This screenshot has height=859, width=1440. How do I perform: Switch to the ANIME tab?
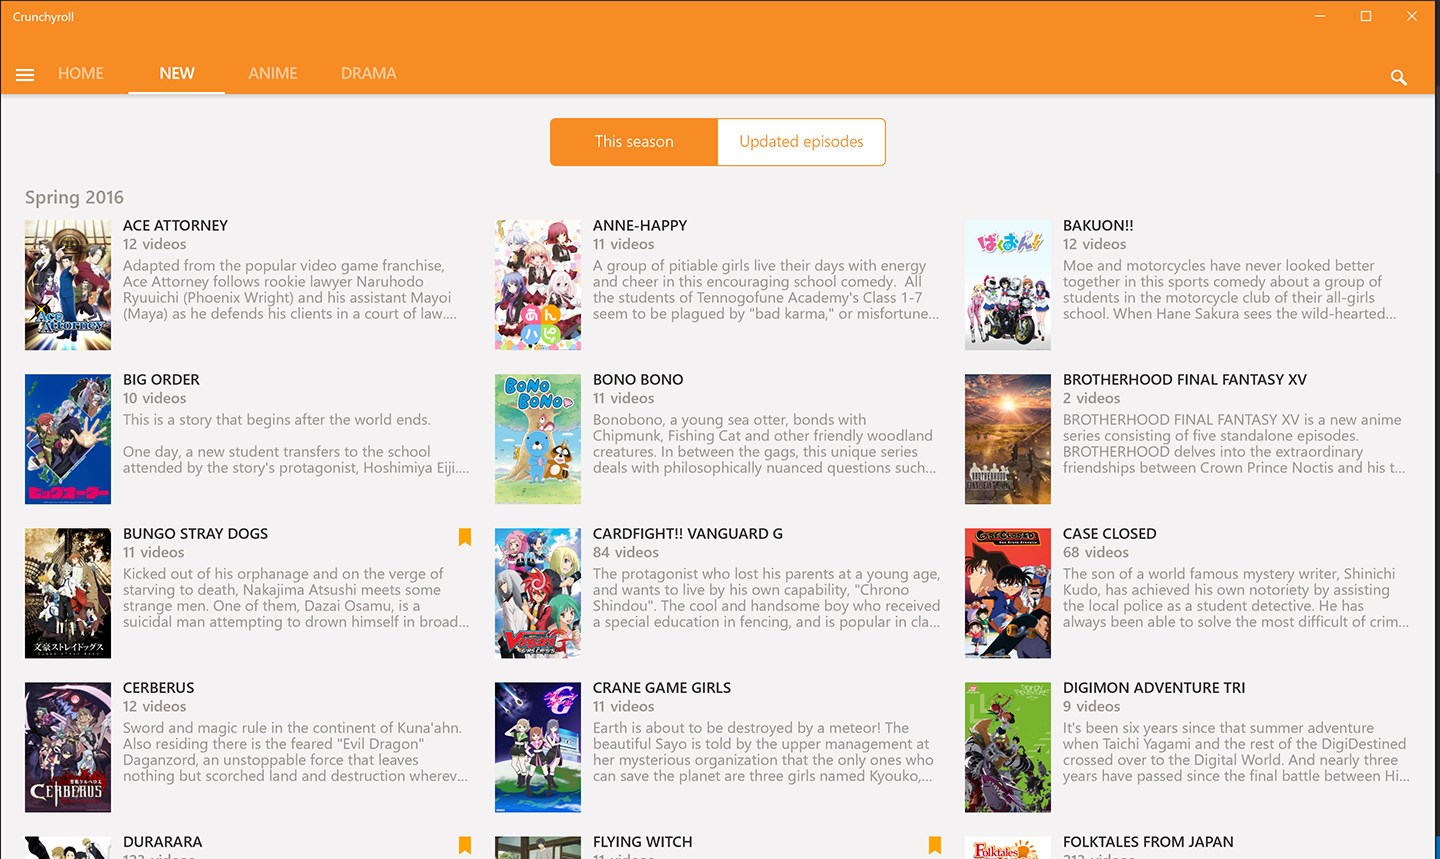[x=273, y=73]
